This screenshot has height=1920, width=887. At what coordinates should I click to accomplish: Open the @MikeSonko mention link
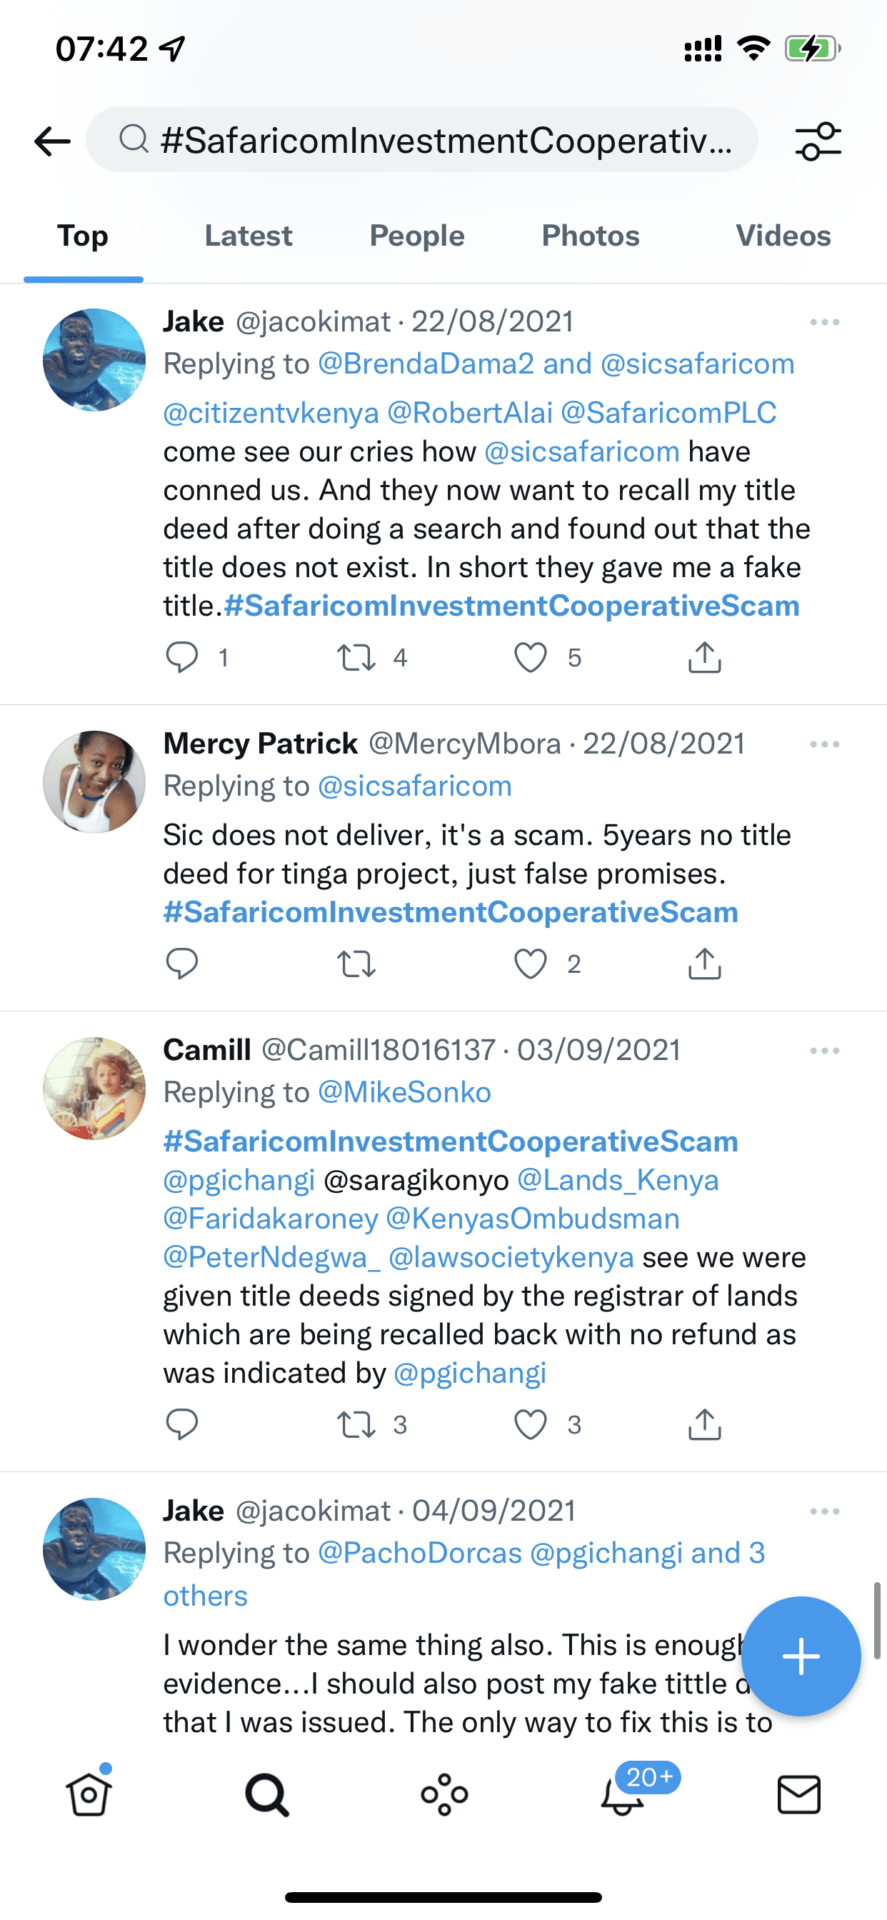[404, 1092]
